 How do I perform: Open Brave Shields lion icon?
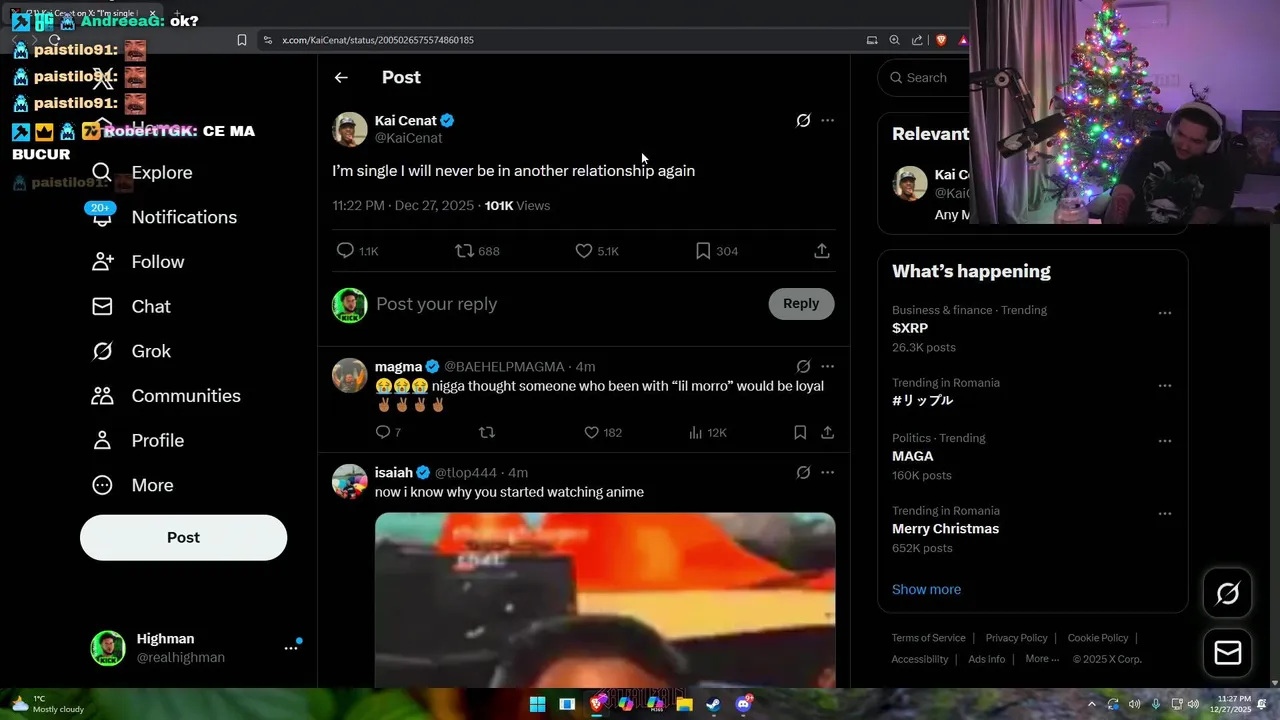(x=941, y=40)
